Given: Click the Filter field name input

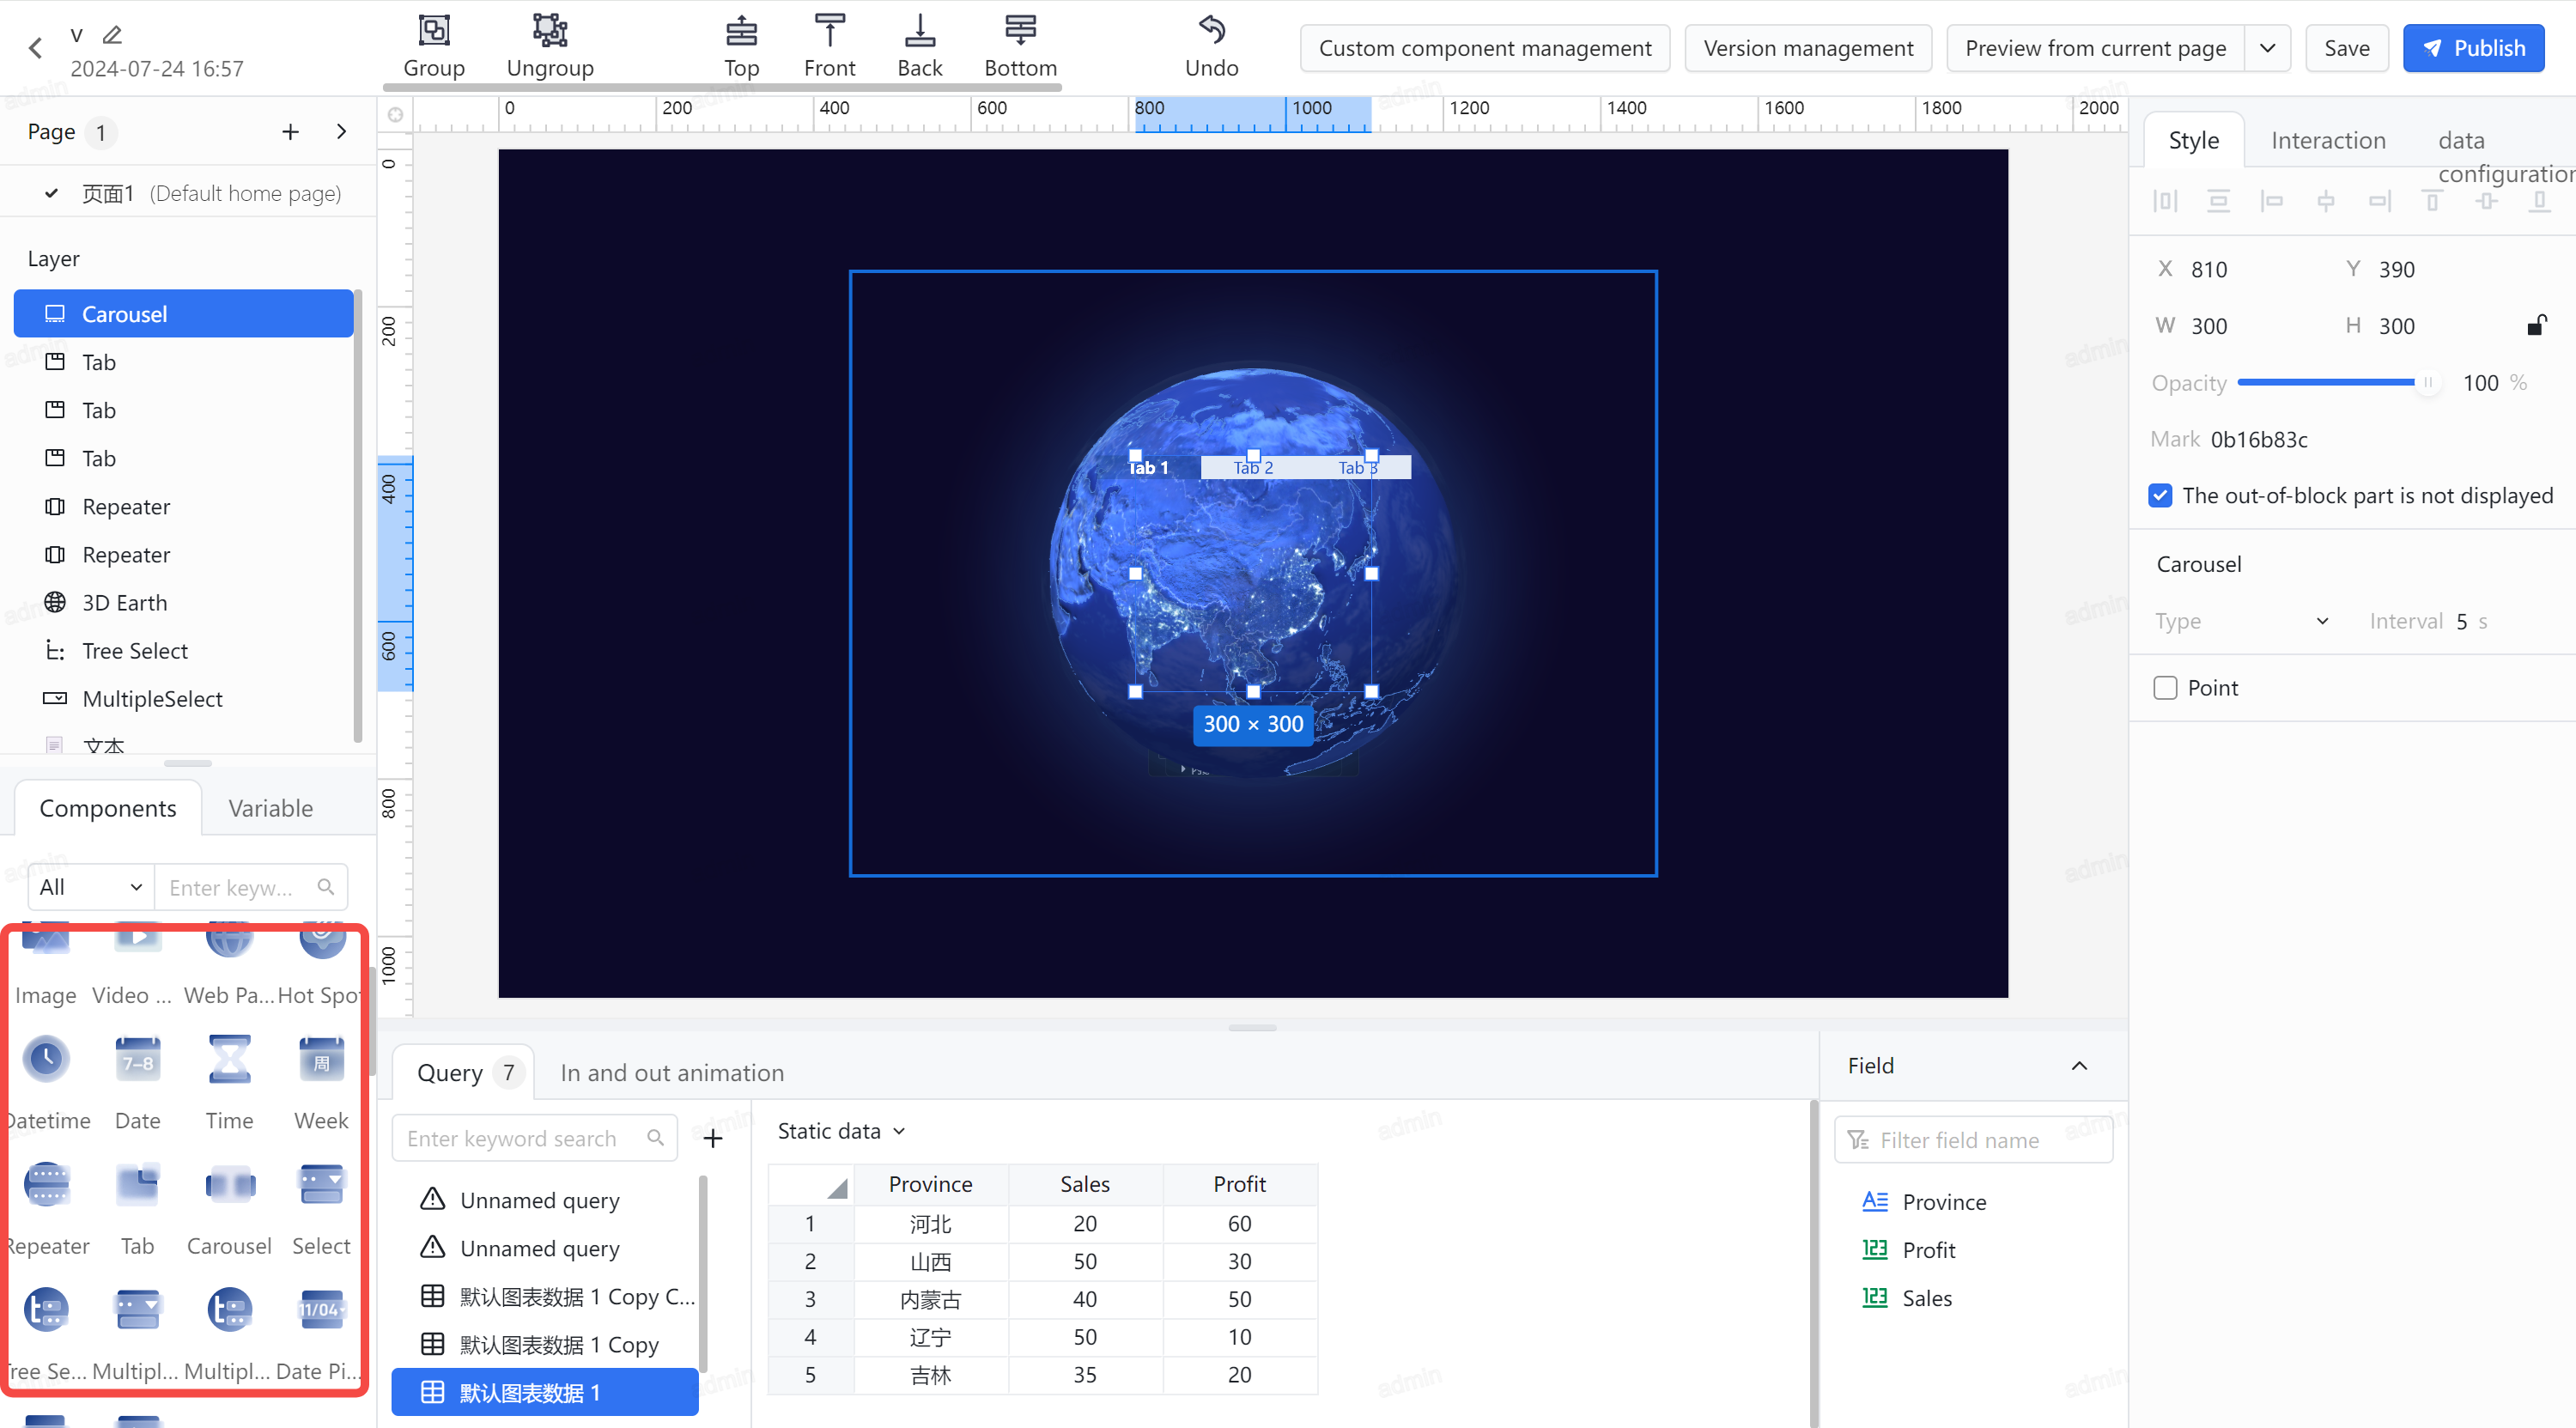Looking at the screenshot, I should point(1972,1139).
